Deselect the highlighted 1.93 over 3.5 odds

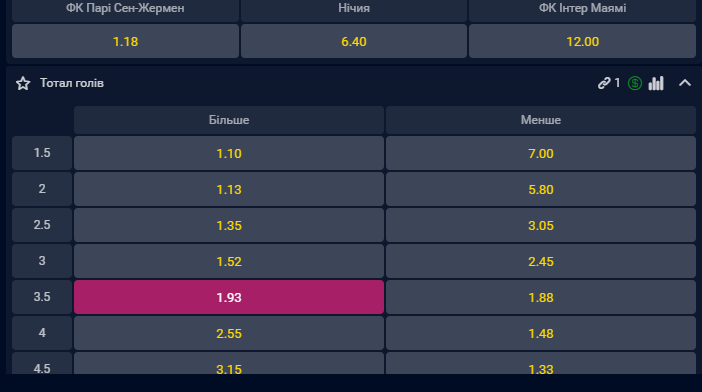(x=229, y=297)
